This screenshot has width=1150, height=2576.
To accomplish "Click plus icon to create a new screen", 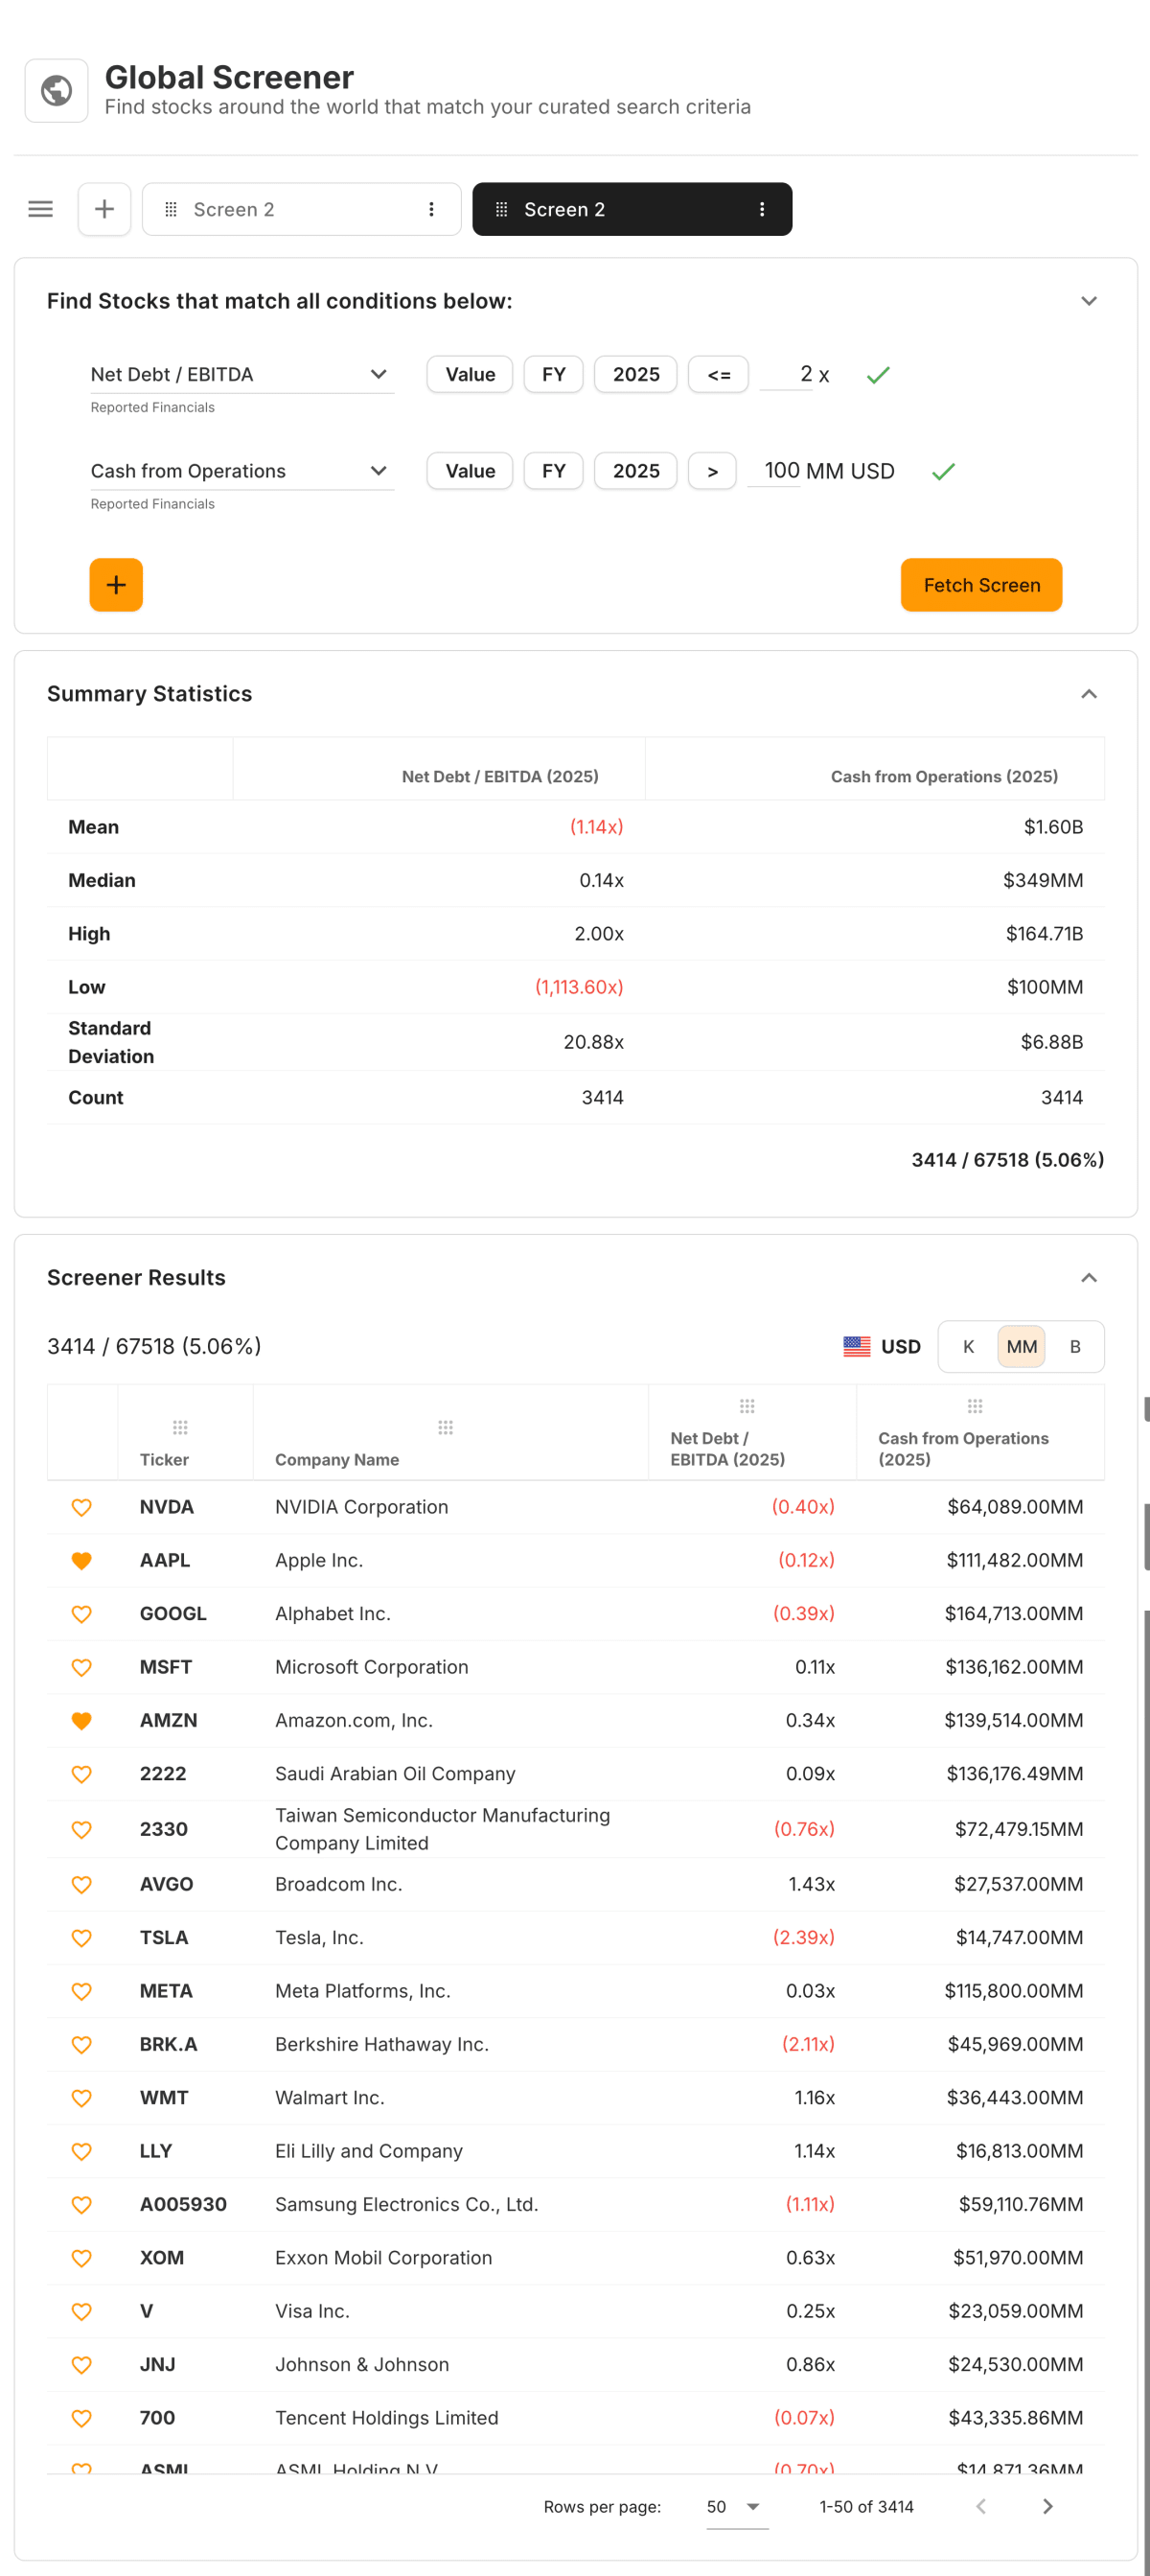I will pos(104,209).
